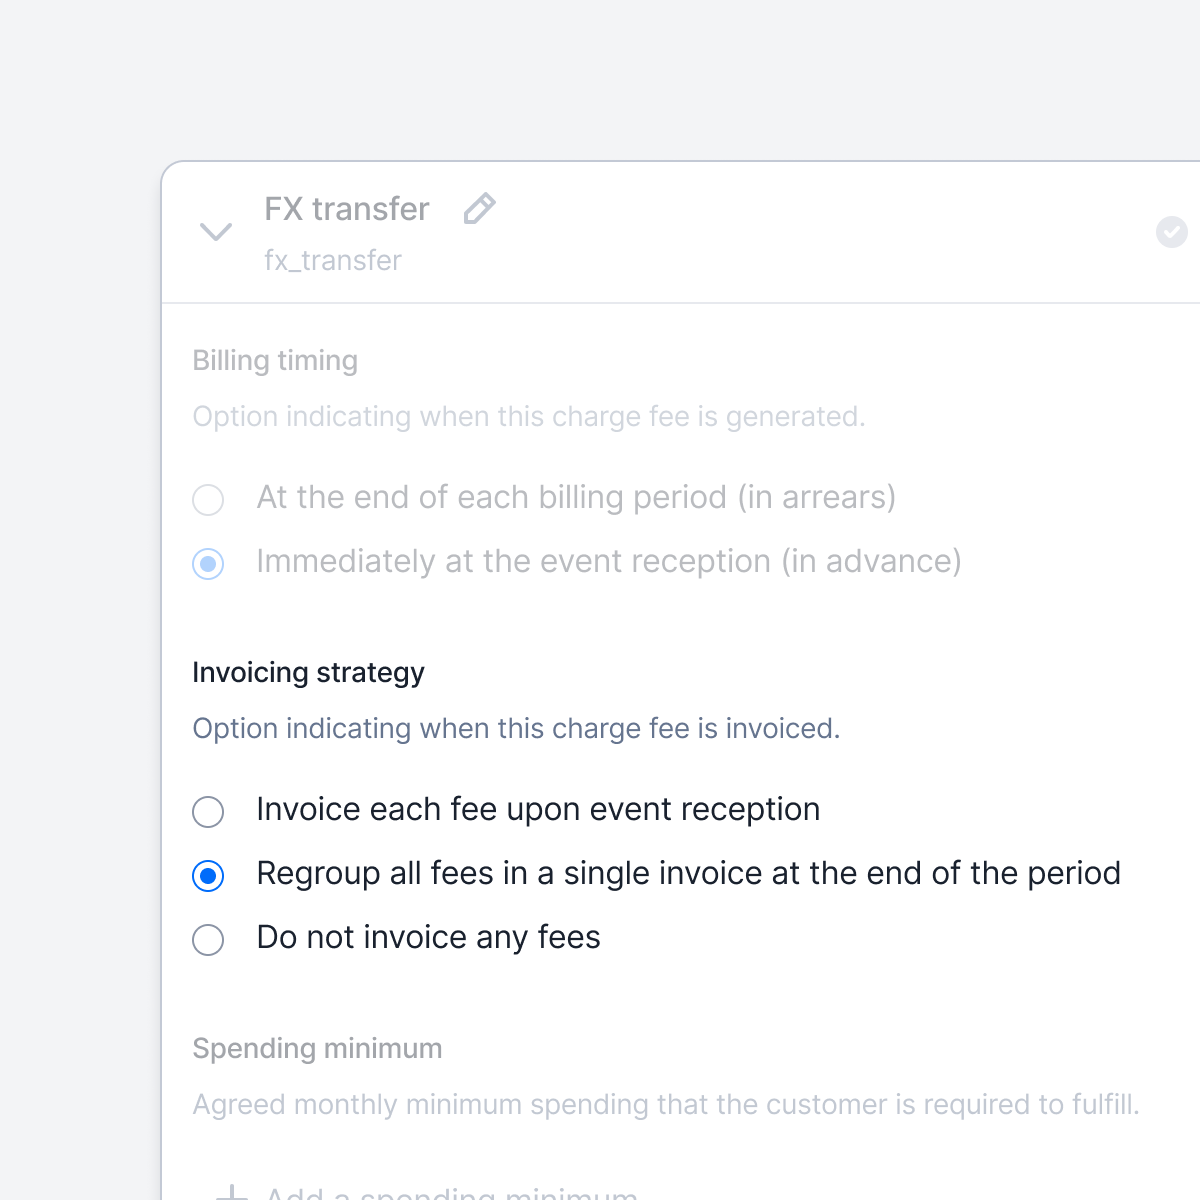1200x1200 pixels.
Task: Click the 'At the end of each billing period' label
Action: (576, 497)
